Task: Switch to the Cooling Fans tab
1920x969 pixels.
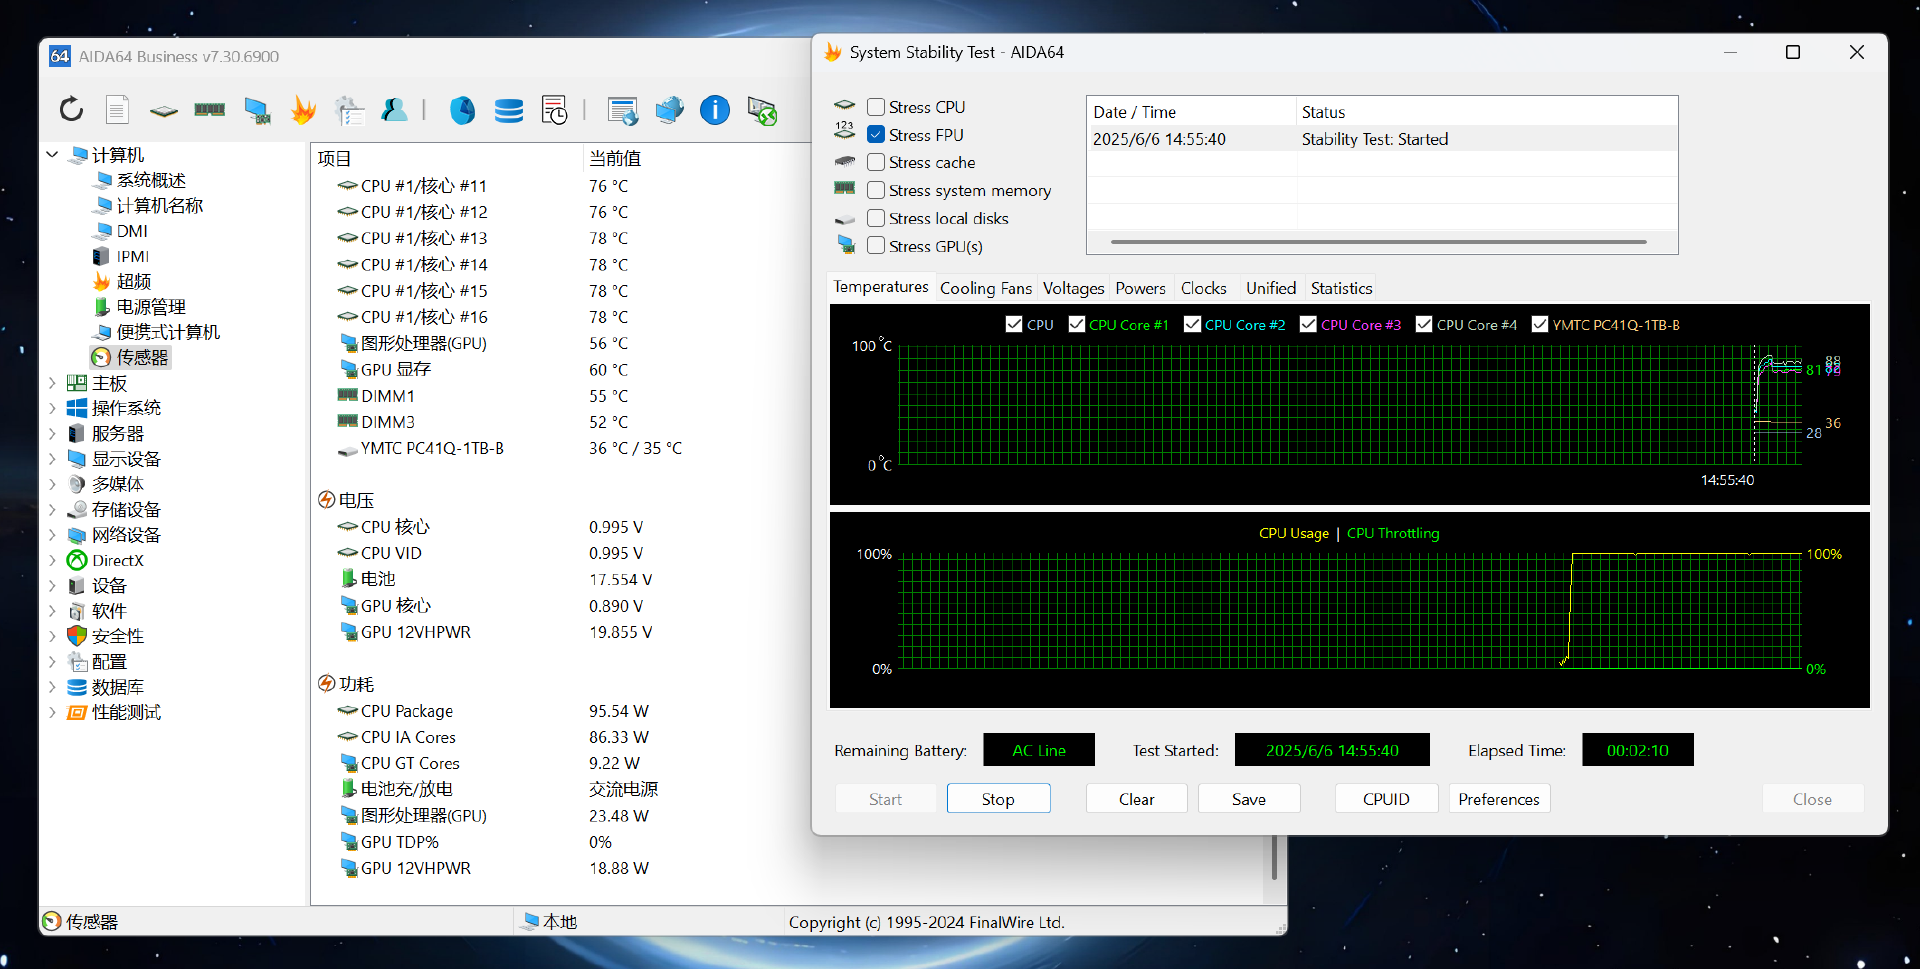Action: click(985, 288)
